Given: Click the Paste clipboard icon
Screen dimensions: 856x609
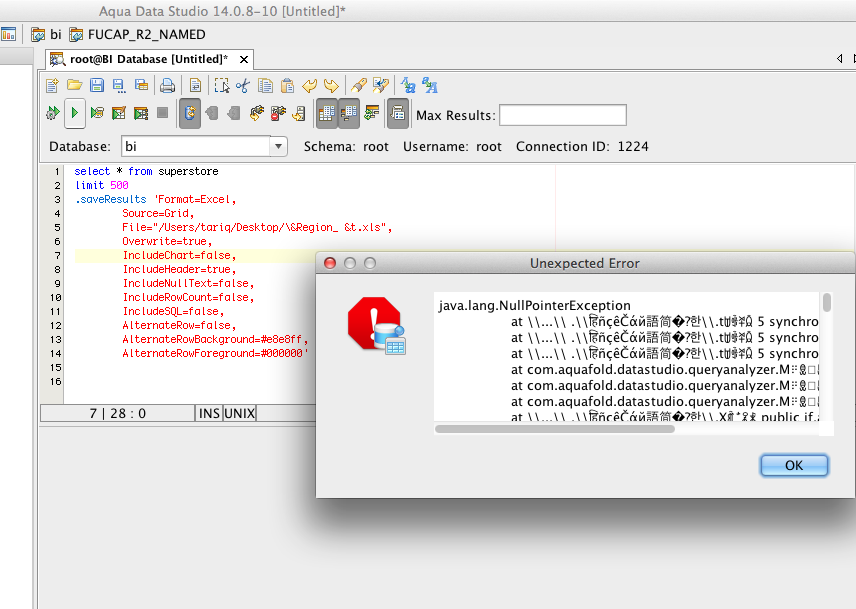Looking at the screenshot, I should pos(287,85).
